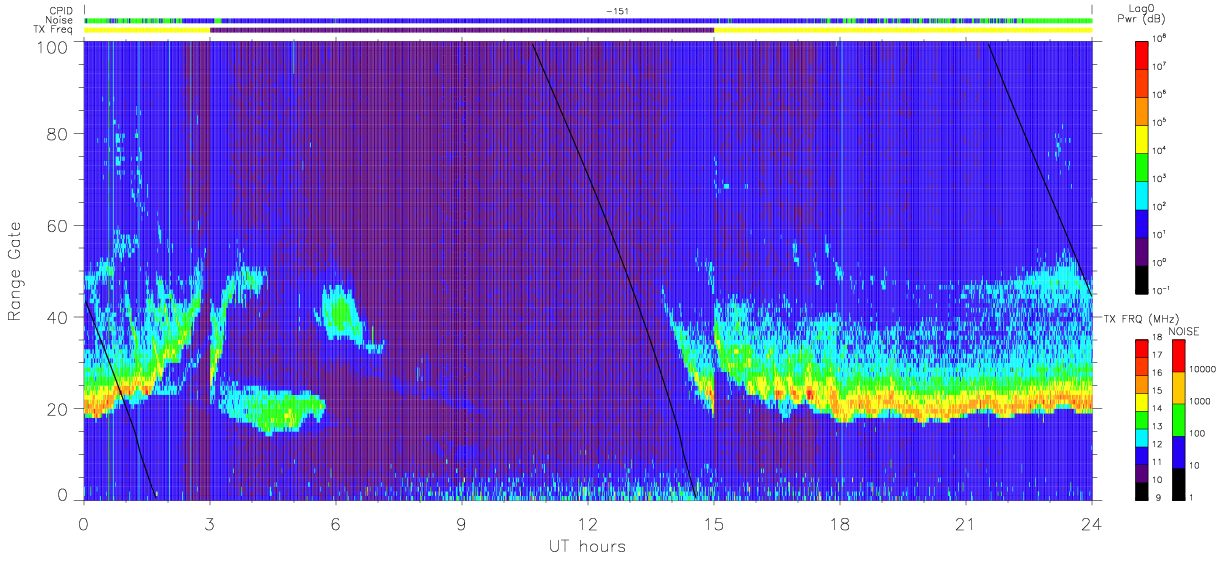Click the y-axis tick label '40'
Image resolution: width=1228 pixels, height=567 pixels.
pyautogui.click(x=57, y=317)
